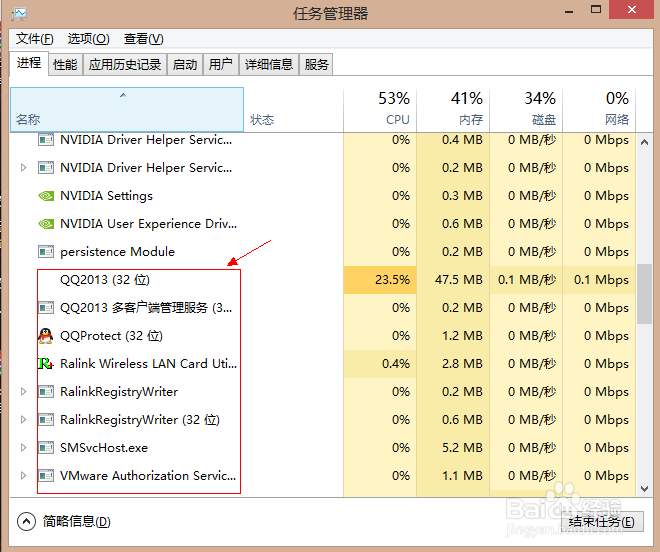Select the QQProtect (32 位) process
The height and width of the screenshot is (552, 660).
pyautogui.click(x=111, y=336)
